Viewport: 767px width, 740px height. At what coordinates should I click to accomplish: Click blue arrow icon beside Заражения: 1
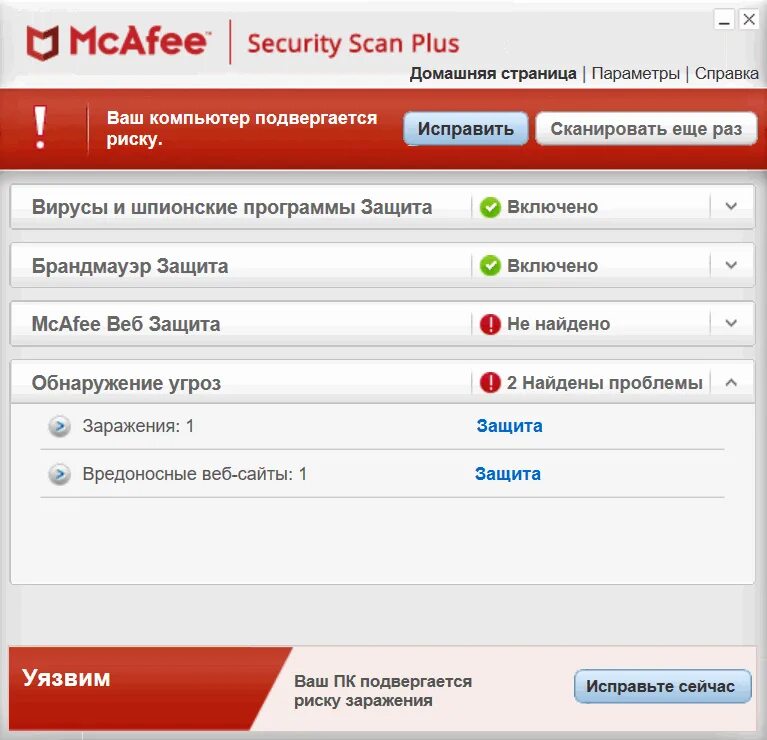click(60, 426)
